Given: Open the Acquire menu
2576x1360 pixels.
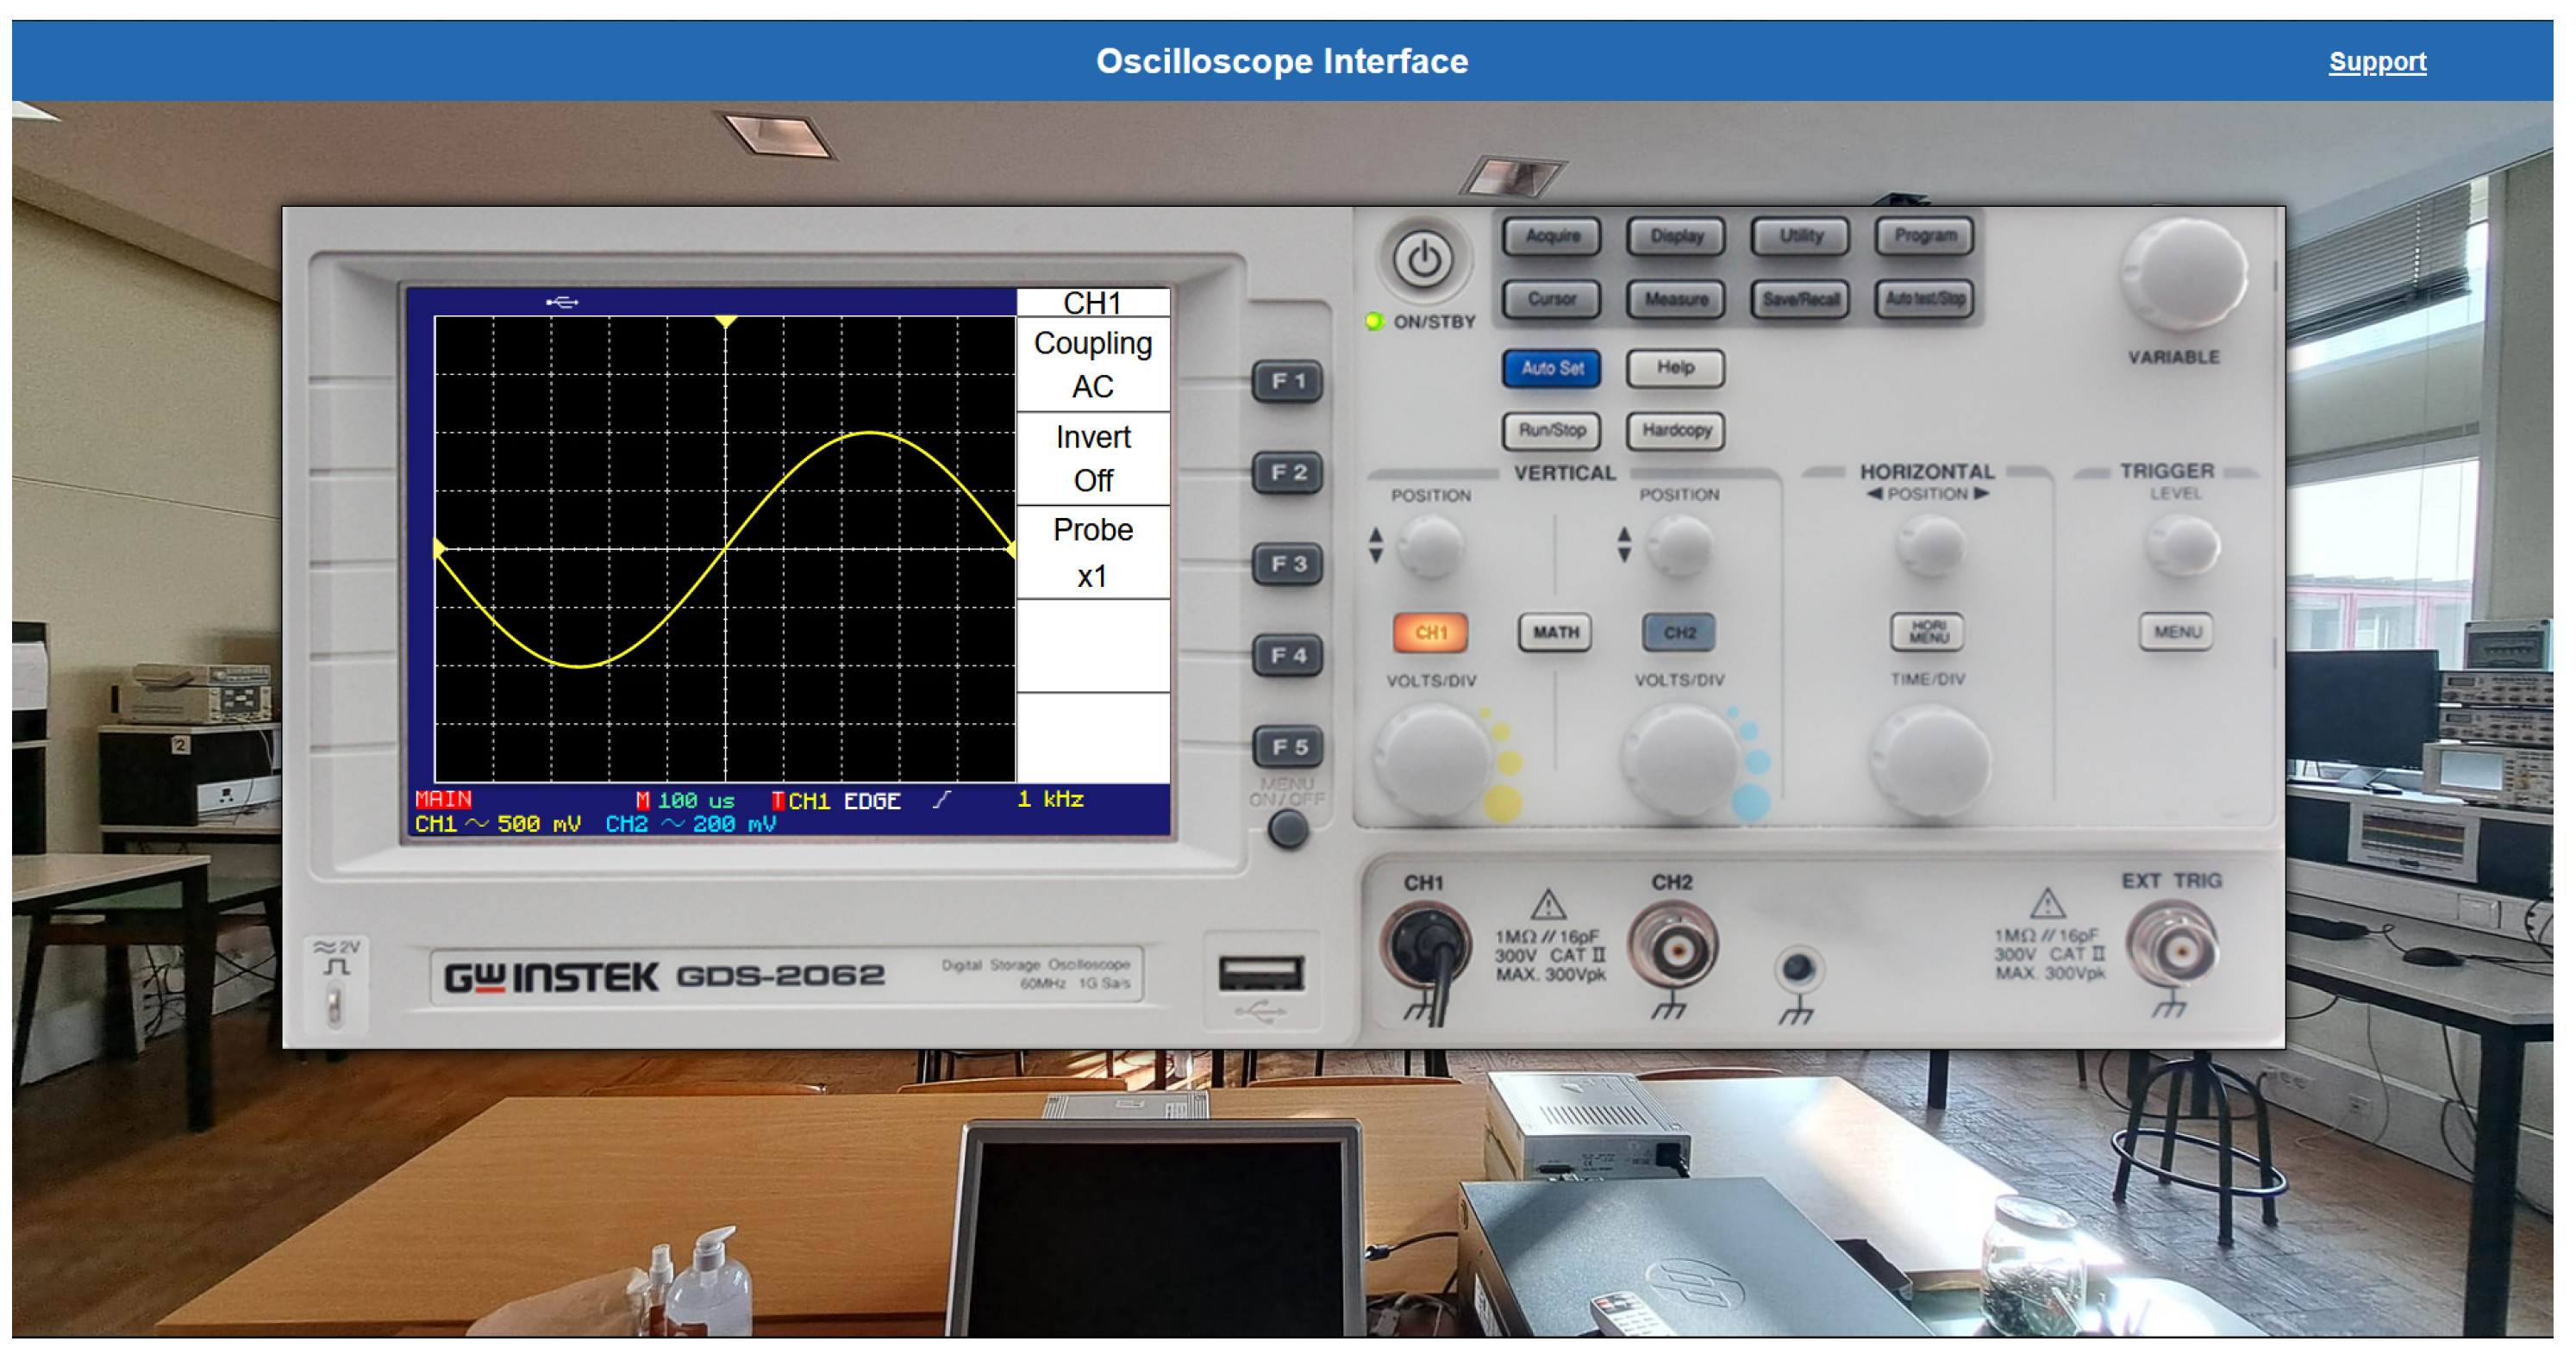Looking at the screenshot, I should (x=1552, y=236).
